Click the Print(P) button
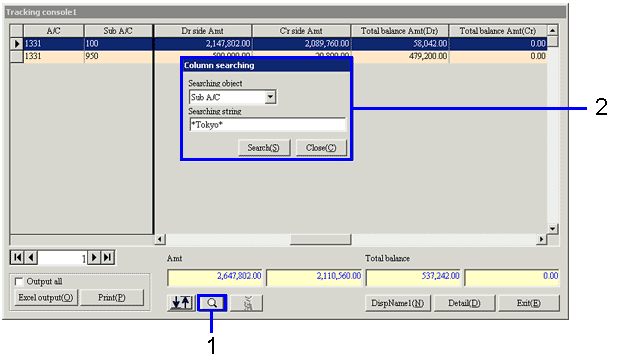This screenshot has width=618, height=363. pyautogui.click(x=112, y=298)
